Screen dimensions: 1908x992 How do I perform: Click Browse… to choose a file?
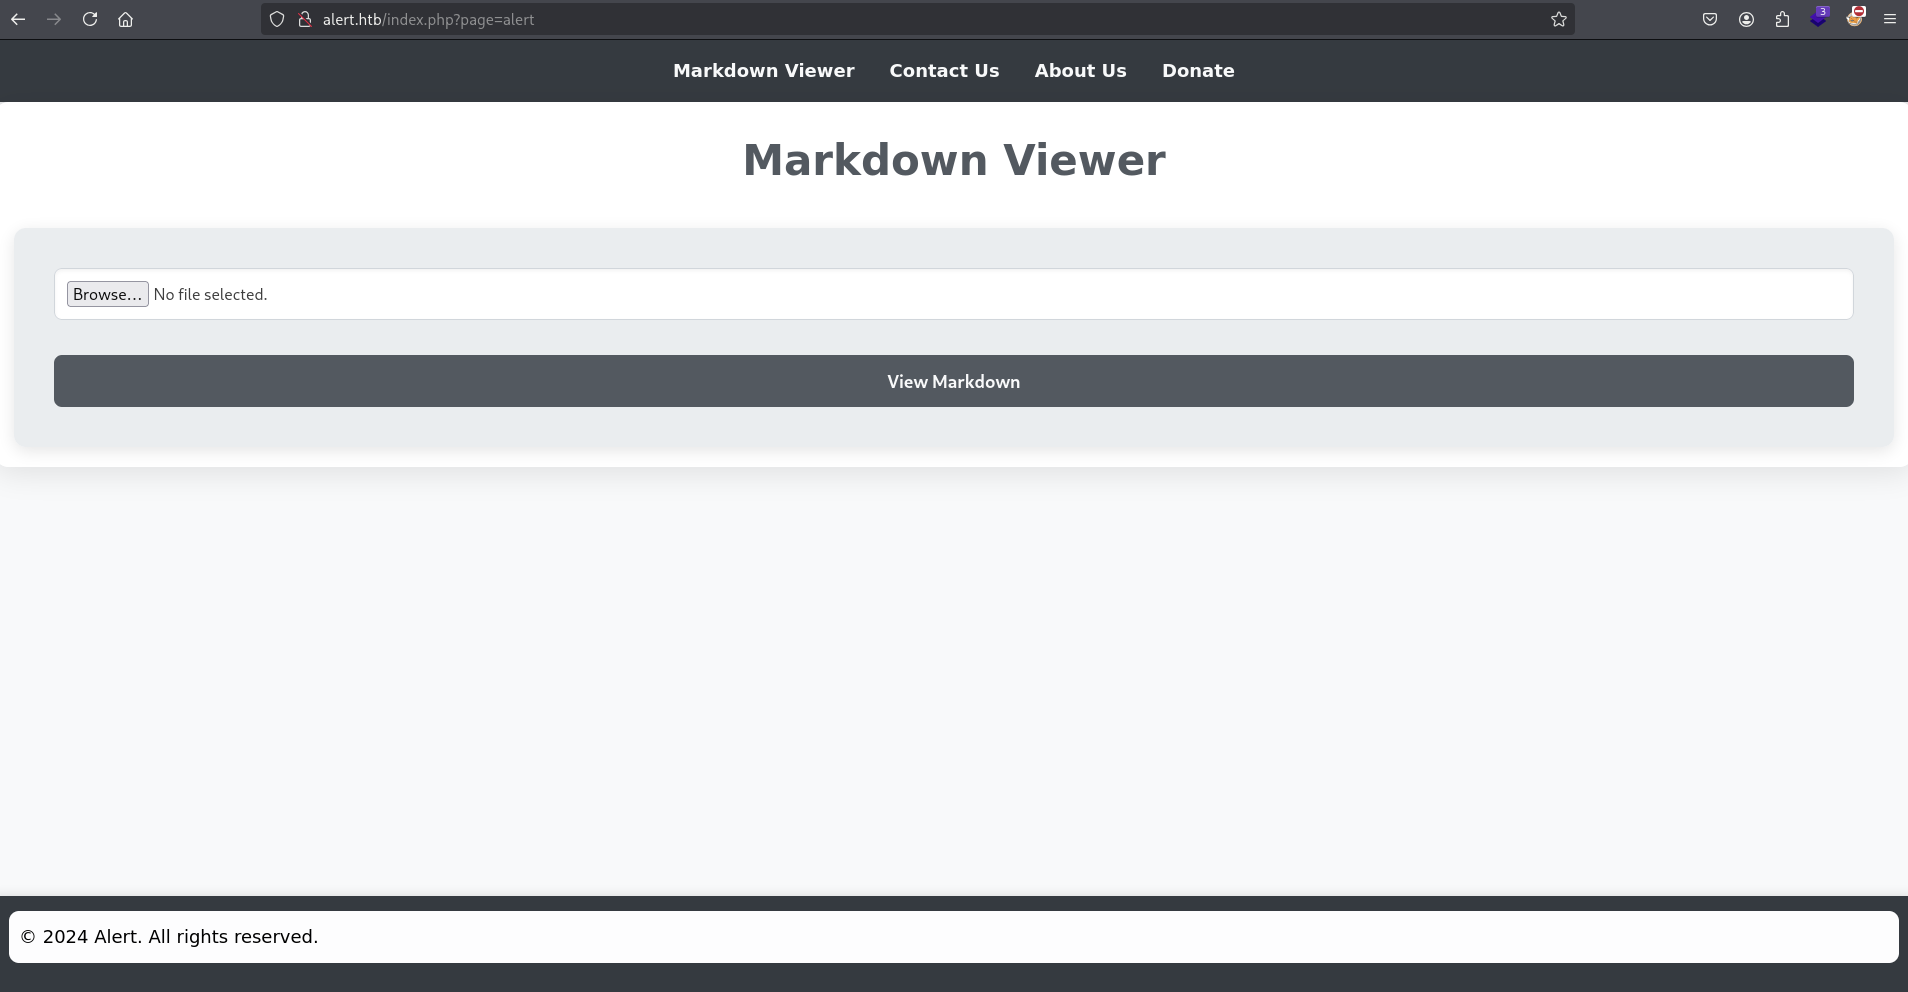(107, 294)
